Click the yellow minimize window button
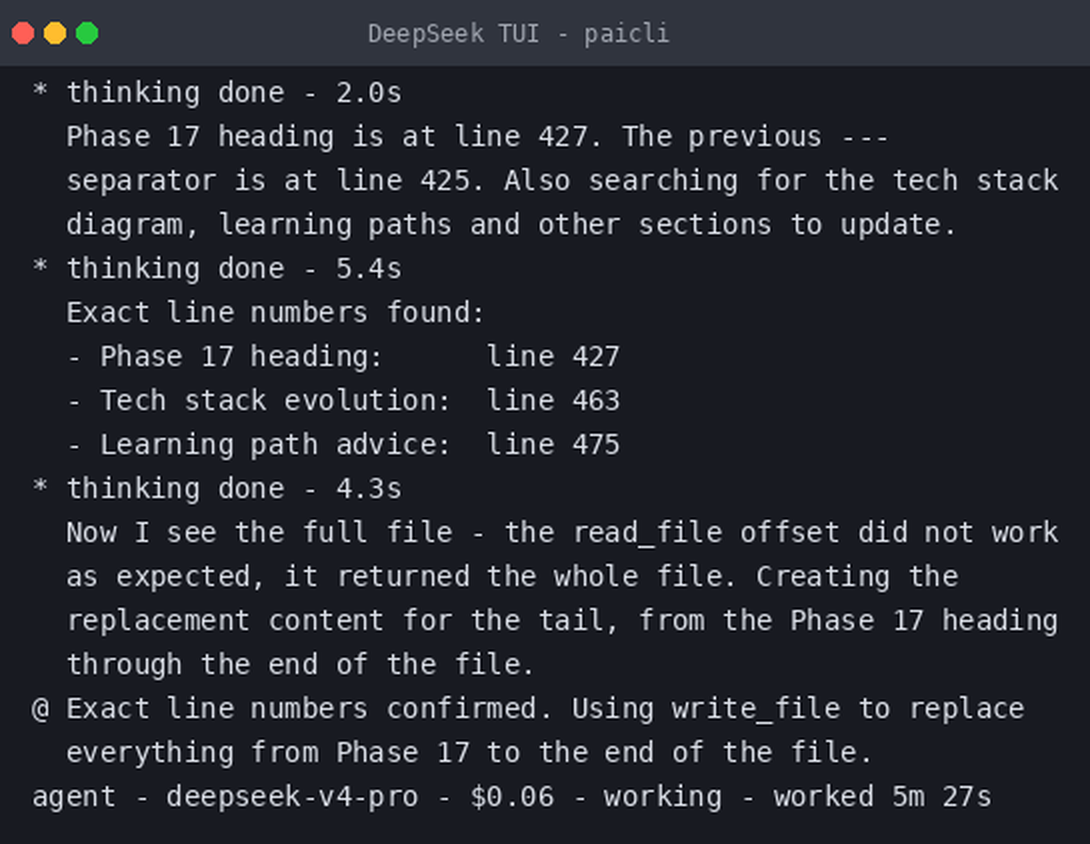 pyautogui.click(x=55, y=33)
